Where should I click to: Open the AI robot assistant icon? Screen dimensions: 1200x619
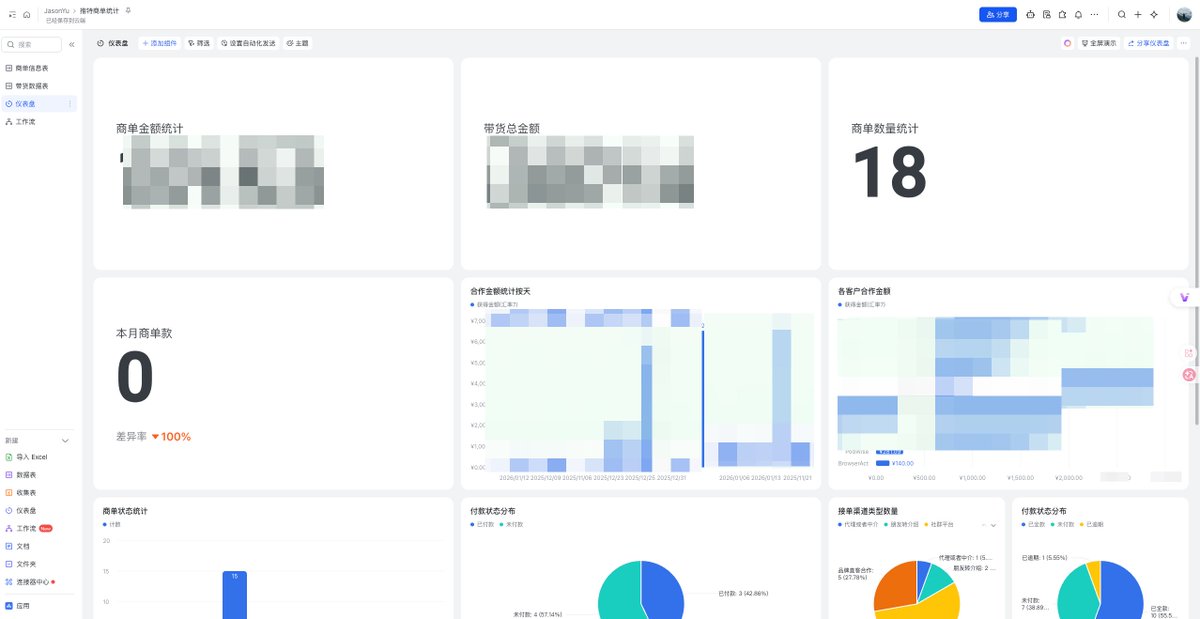[1030, 15]
